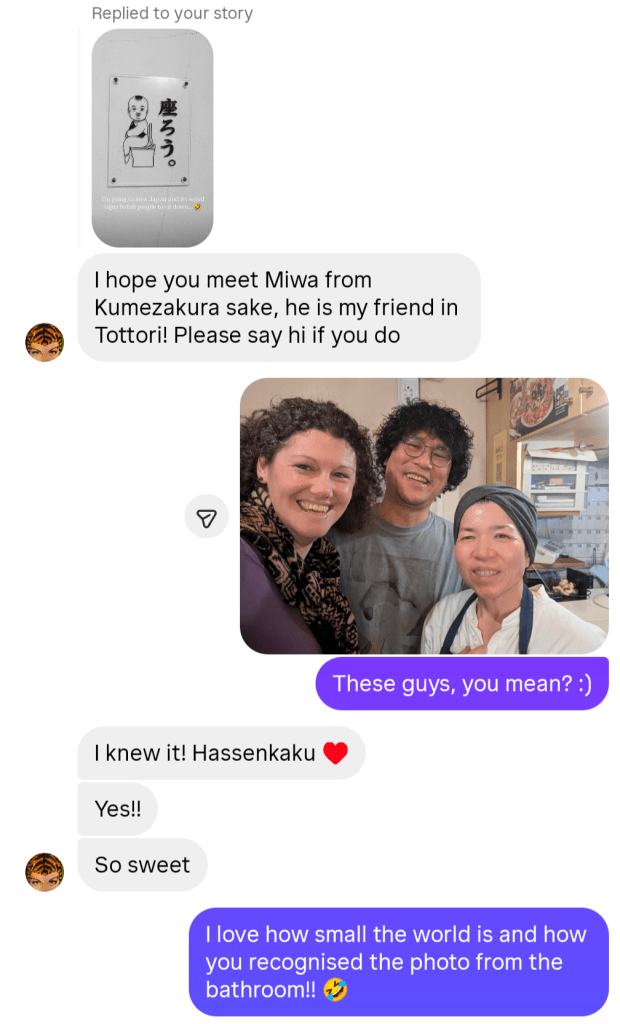The image size is (620, 1024).
Task: Select the 'These guys, you mean? :)' bubble
Action: pos(462,684)
